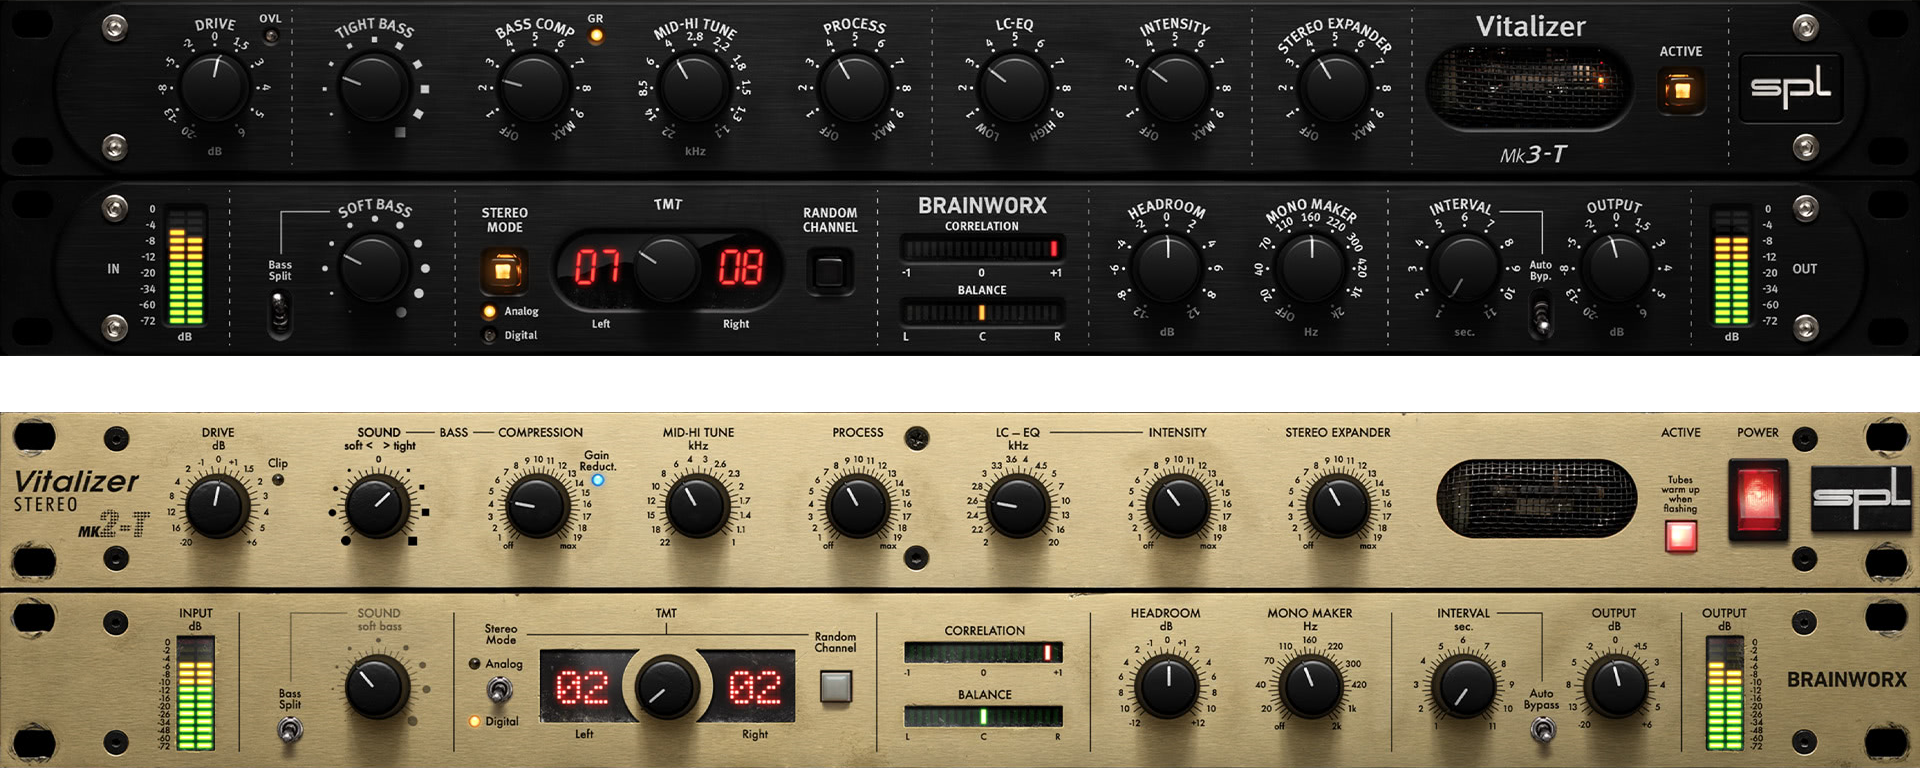Click the Digital LED on Mk2-T
Viewport: 1920px width, 768px height.
click(474, 721)
